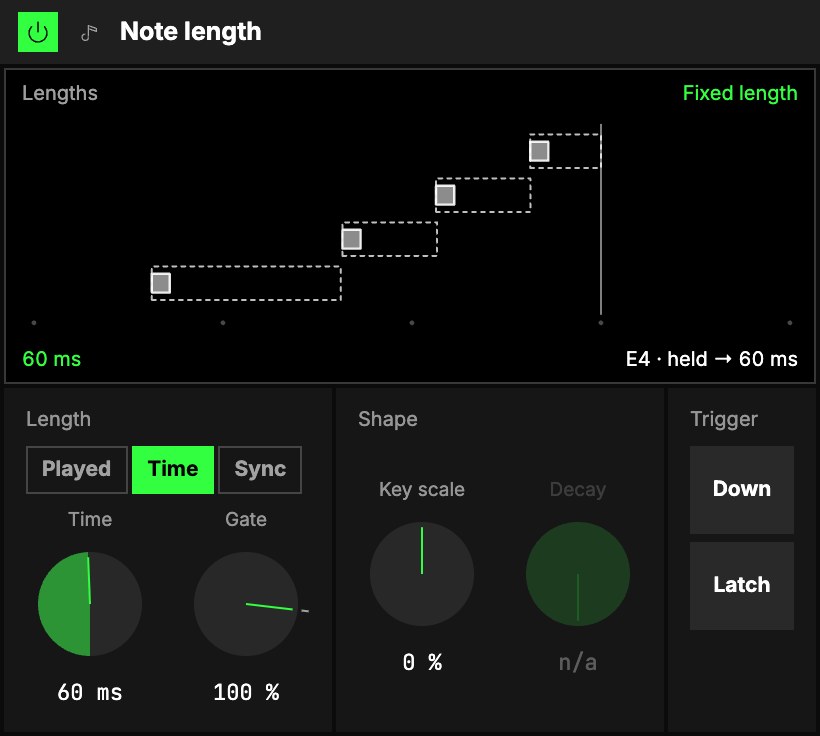
Task: Click the 60 ms Time knob value
Action: point(89,692)
